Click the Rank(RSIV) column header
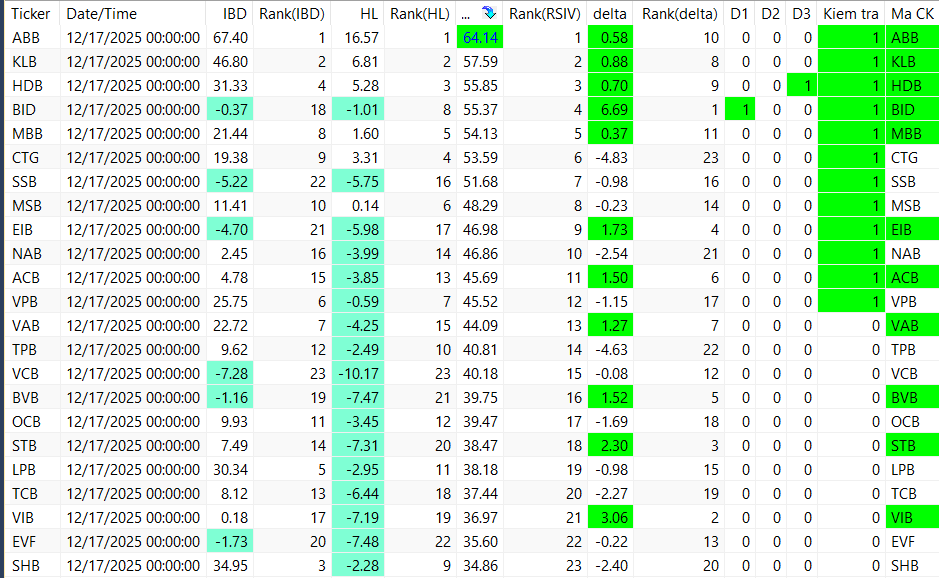 click(544, 13)
